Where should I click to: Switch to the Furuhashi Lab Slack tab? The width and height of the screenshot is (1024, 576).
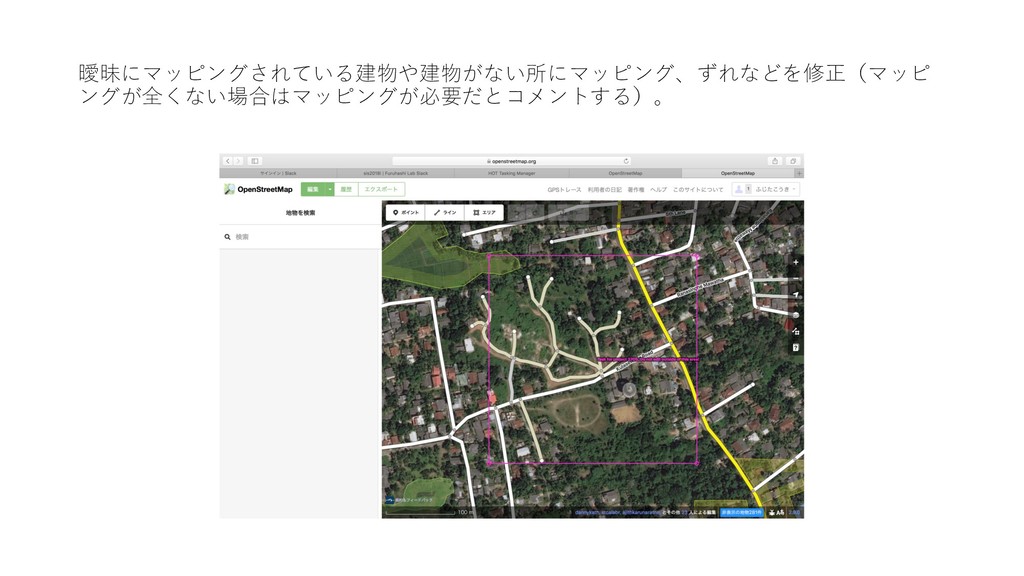(395, 173)
